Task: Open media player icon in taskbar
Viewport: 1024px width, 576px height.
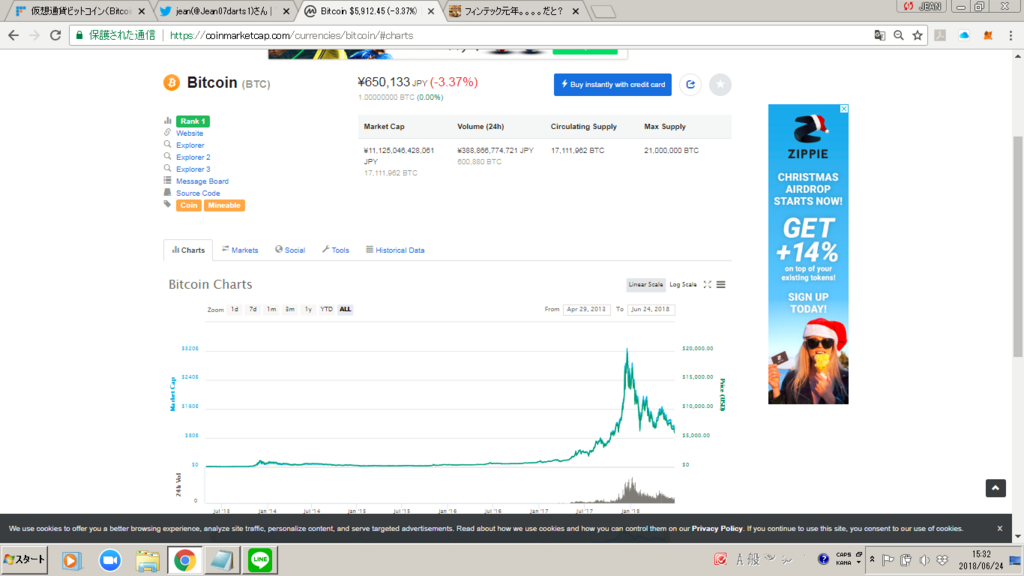Action: 71,560
